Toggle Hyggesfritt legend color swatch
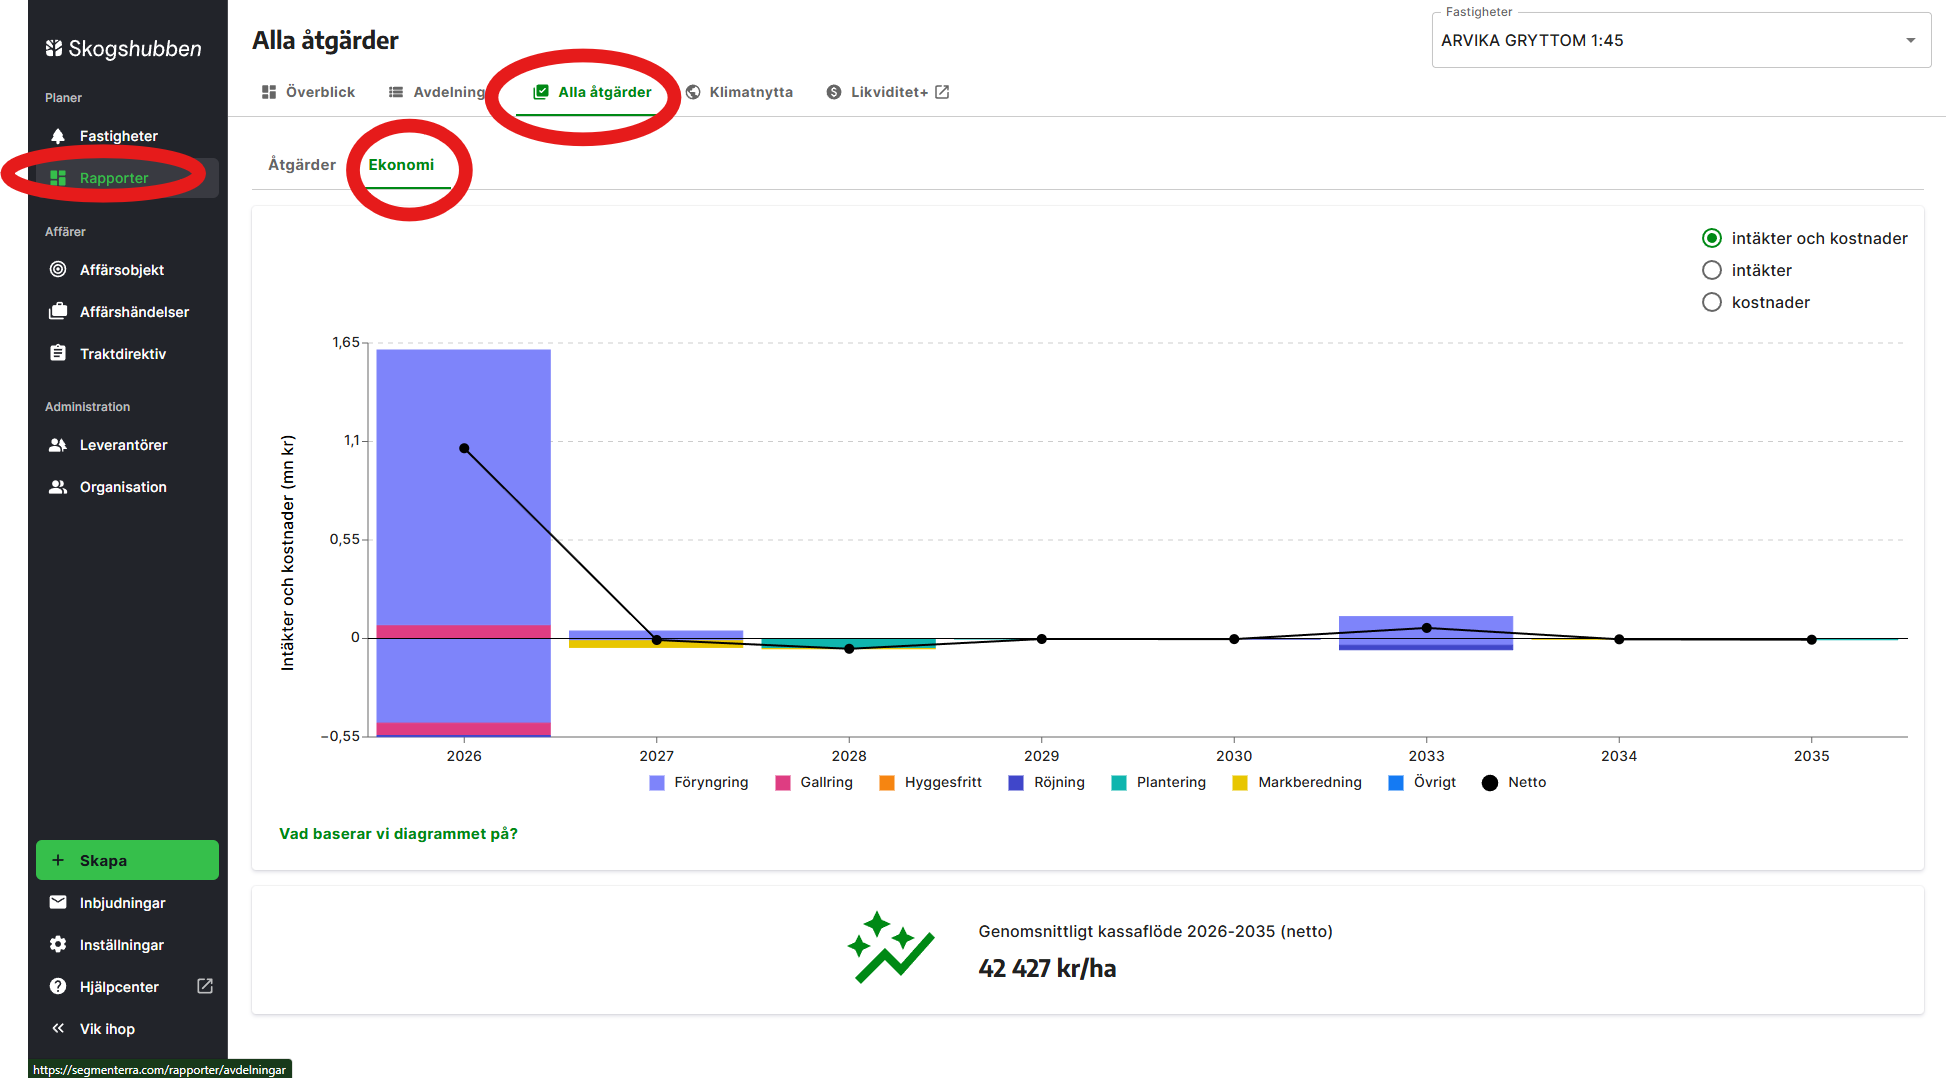Image resolution: width=1946 pixels, height=1078 pixels. coord(887,783)
